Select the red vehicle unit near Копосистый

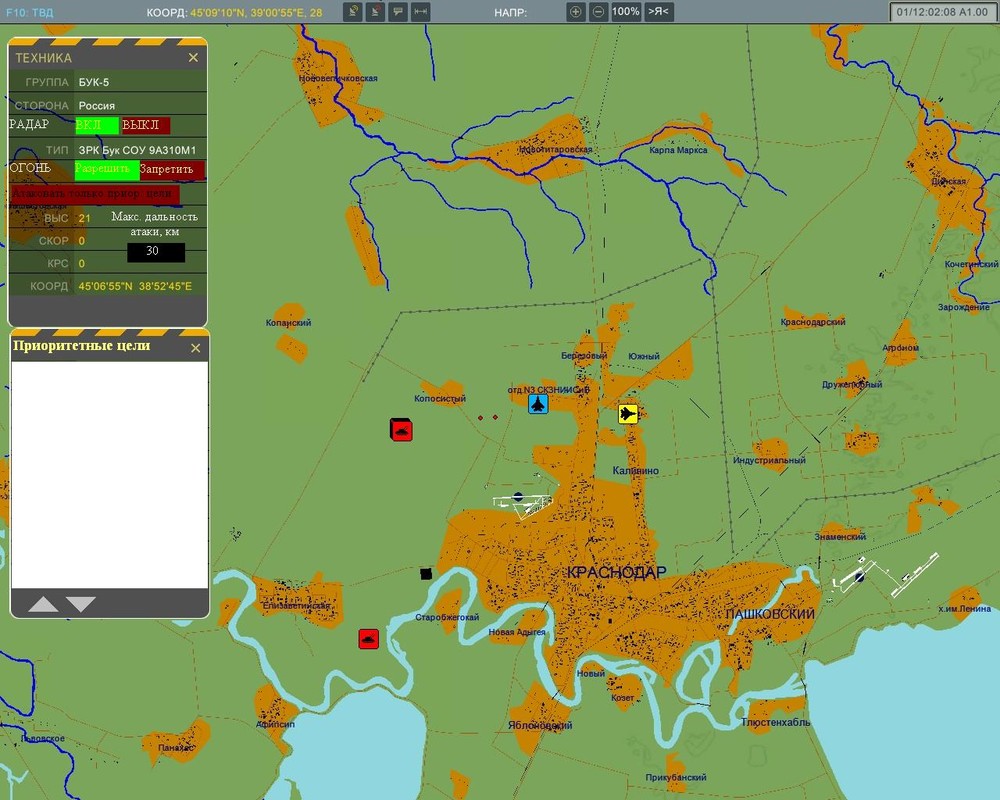tap(401, 430)
